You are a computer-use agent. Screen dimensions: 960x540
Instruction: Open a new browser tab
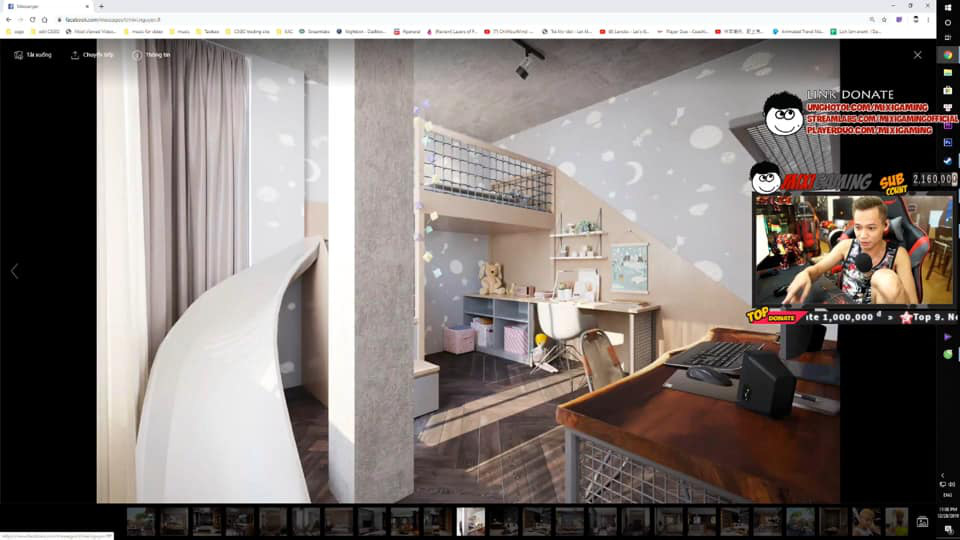coord(101,6)
